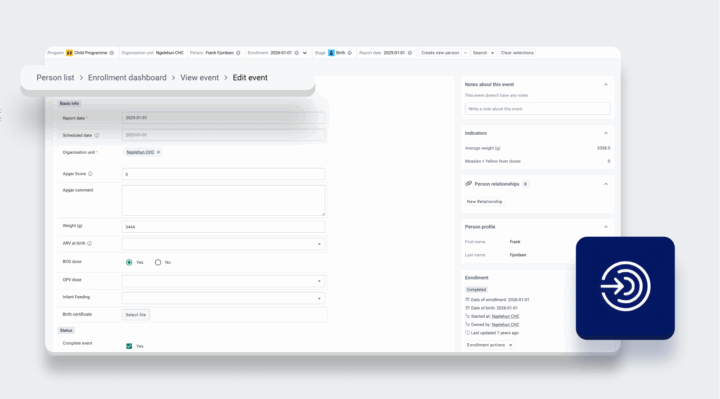
Task: Show the Apgar Score info tooltip icon
Action: (90, 174)
